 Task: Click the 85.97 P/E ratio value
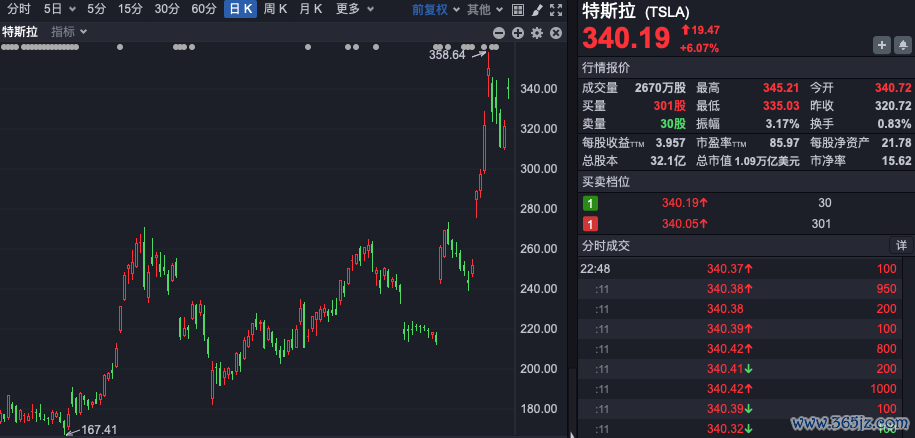[784, 142]
